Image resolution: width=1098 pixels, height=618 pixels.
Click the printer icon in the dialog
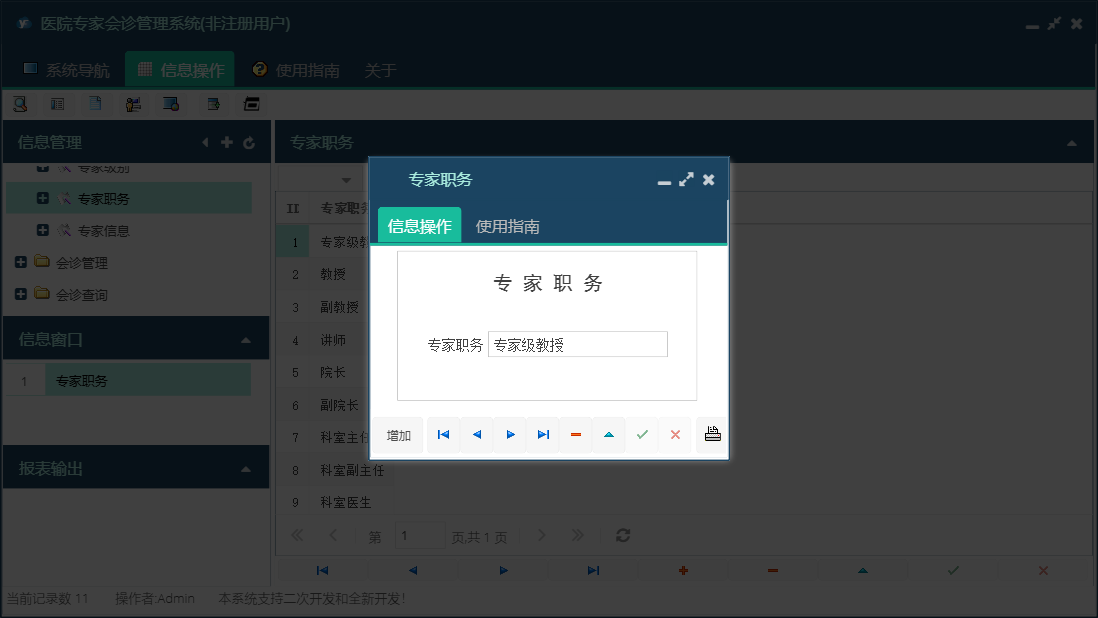point(711,433)
